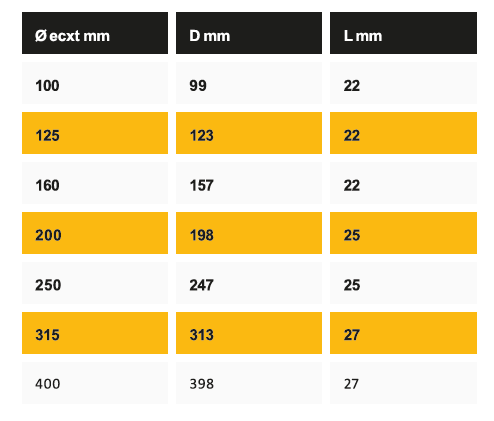Image resolution: width=494 pixels, height=421 pixels.
Task: Click the yellow cell showing 27
Action: point(403,333)
